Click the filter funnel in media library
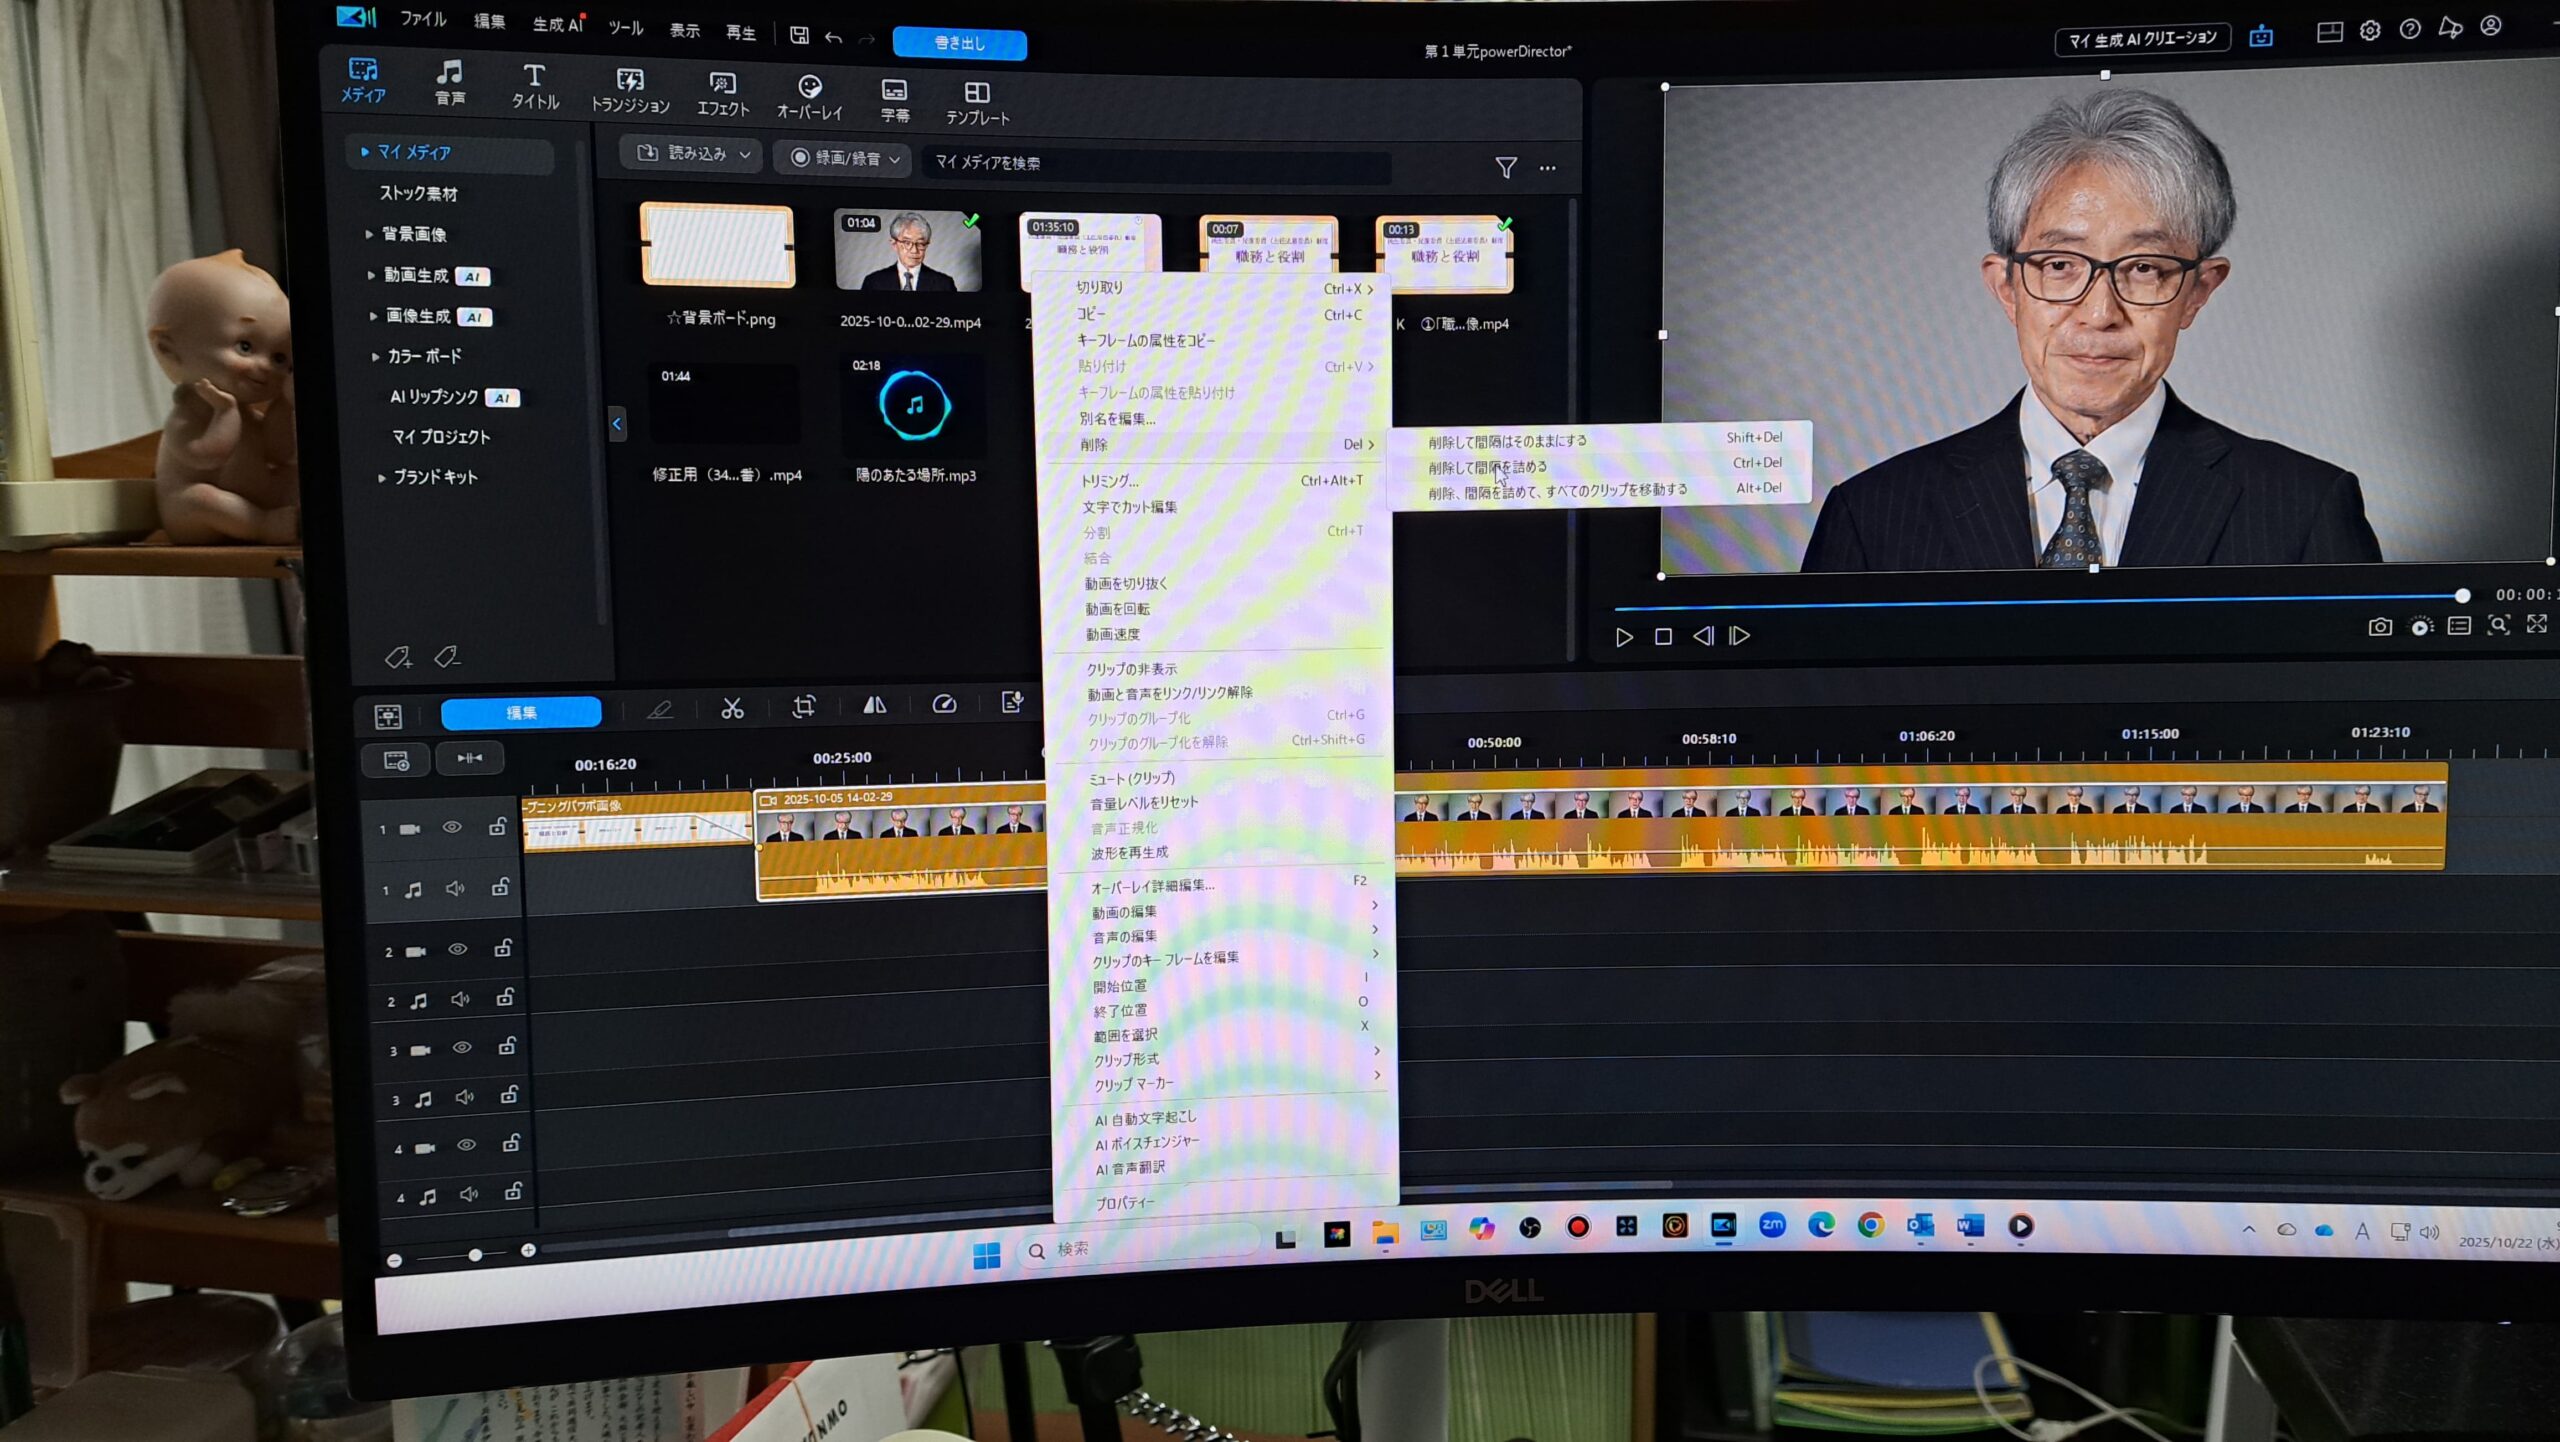The width and height of the screenshot is (2560, 1442). [1506, 168]
